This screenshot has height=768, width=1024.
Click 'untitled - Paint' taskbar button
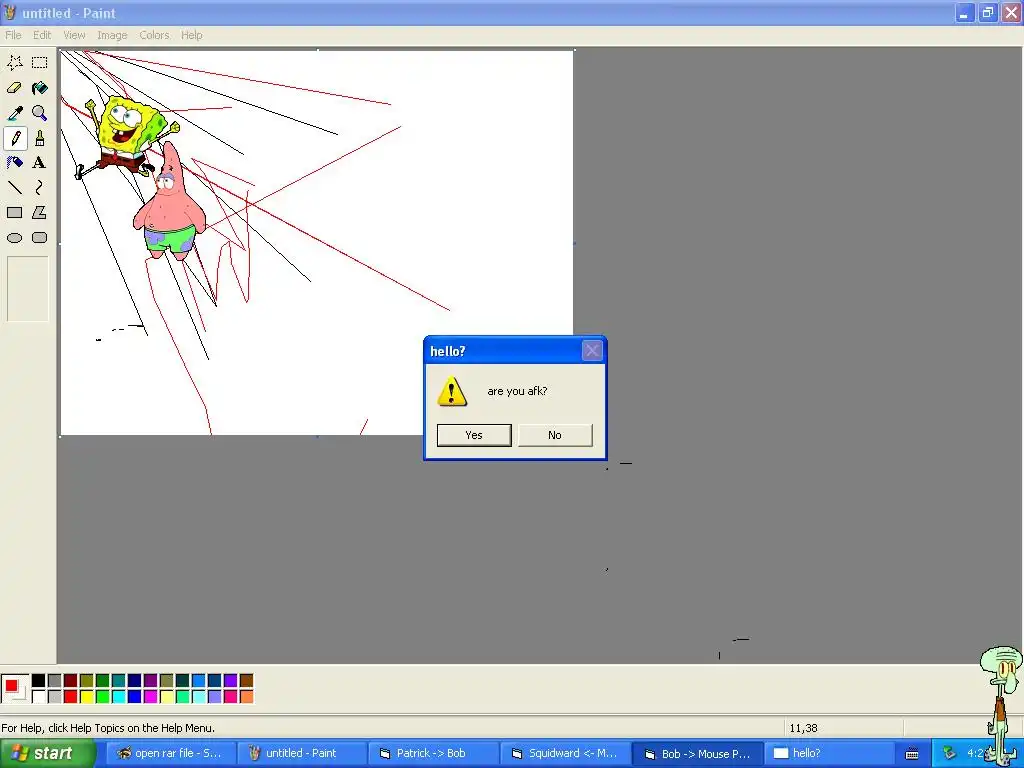click(300, 754)
